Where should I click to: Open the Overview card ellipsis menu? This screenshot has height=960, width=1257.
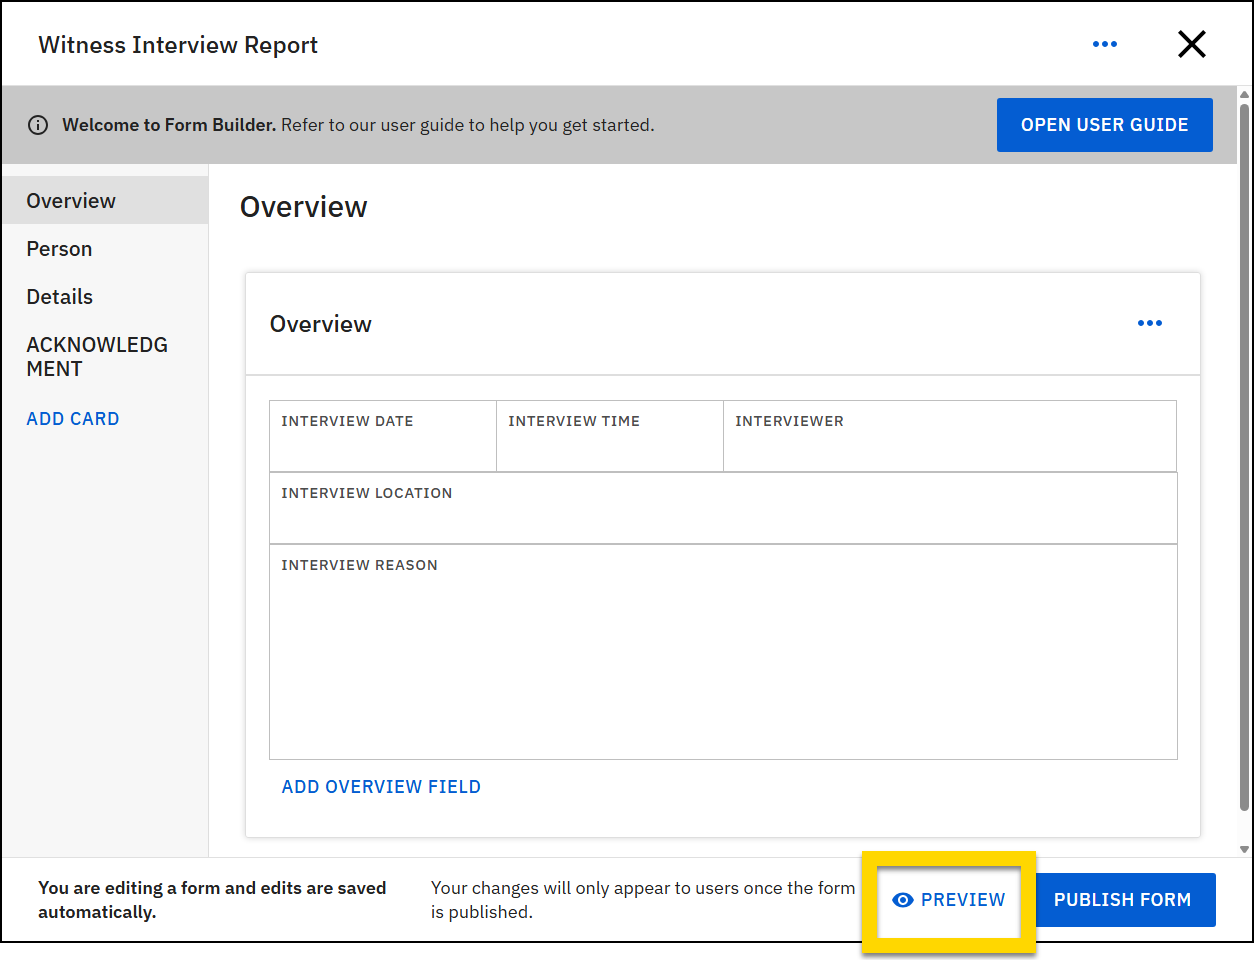point(1149,322)
